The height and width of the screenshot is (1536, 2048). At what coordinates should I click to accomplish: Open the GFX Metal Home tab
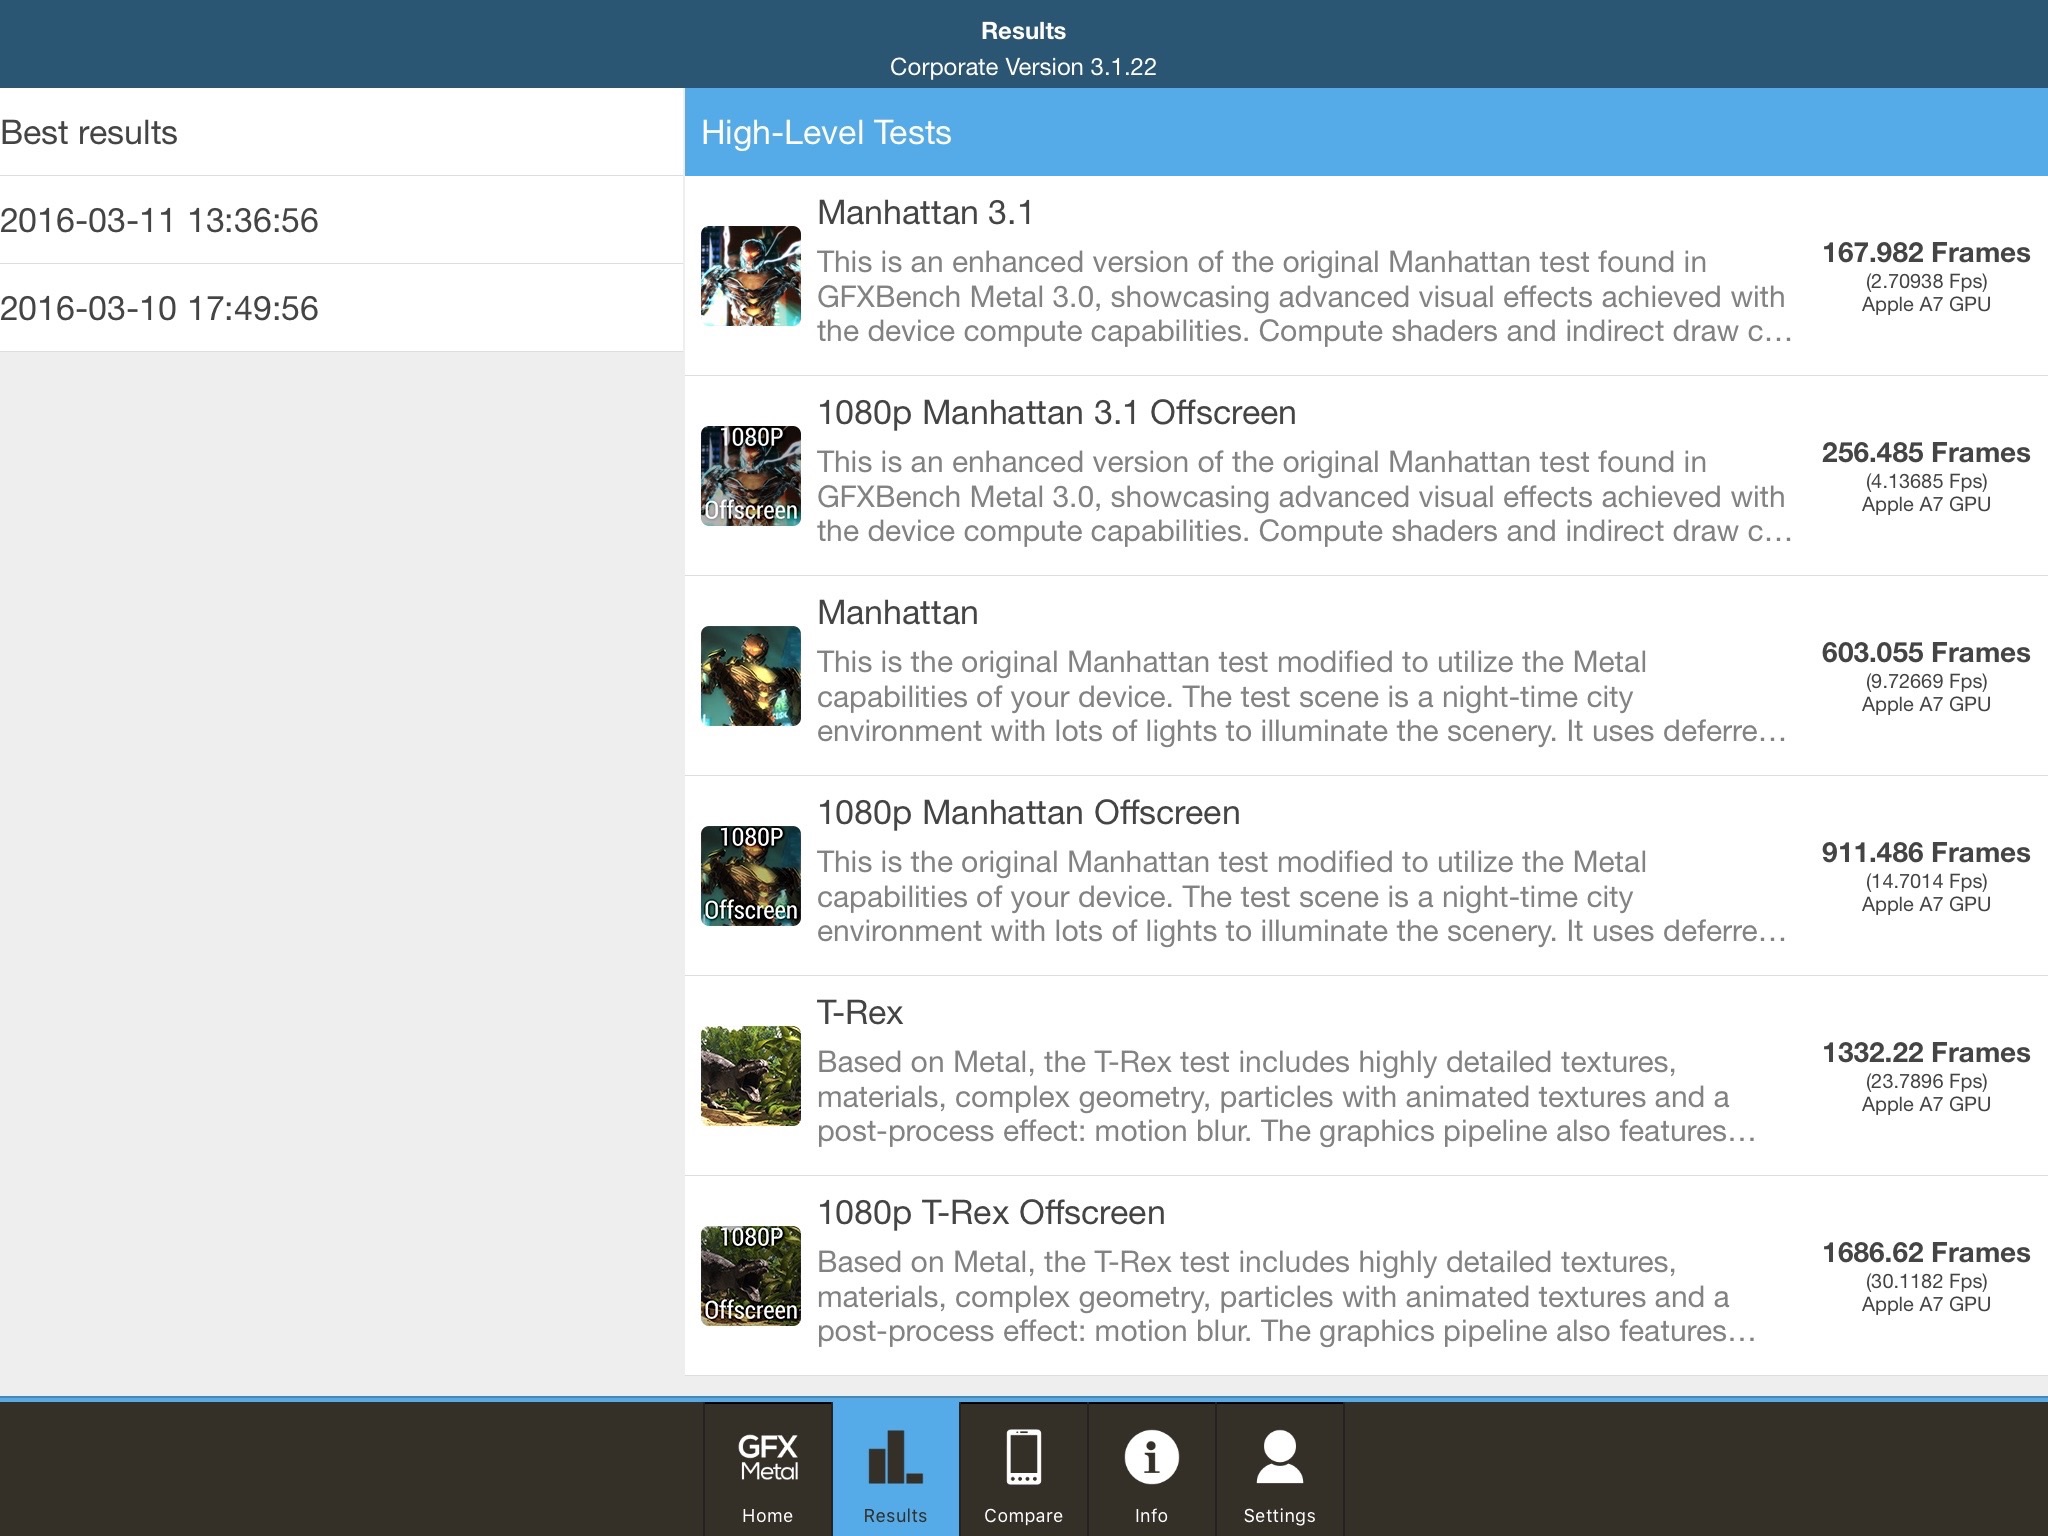(767, 1470)
